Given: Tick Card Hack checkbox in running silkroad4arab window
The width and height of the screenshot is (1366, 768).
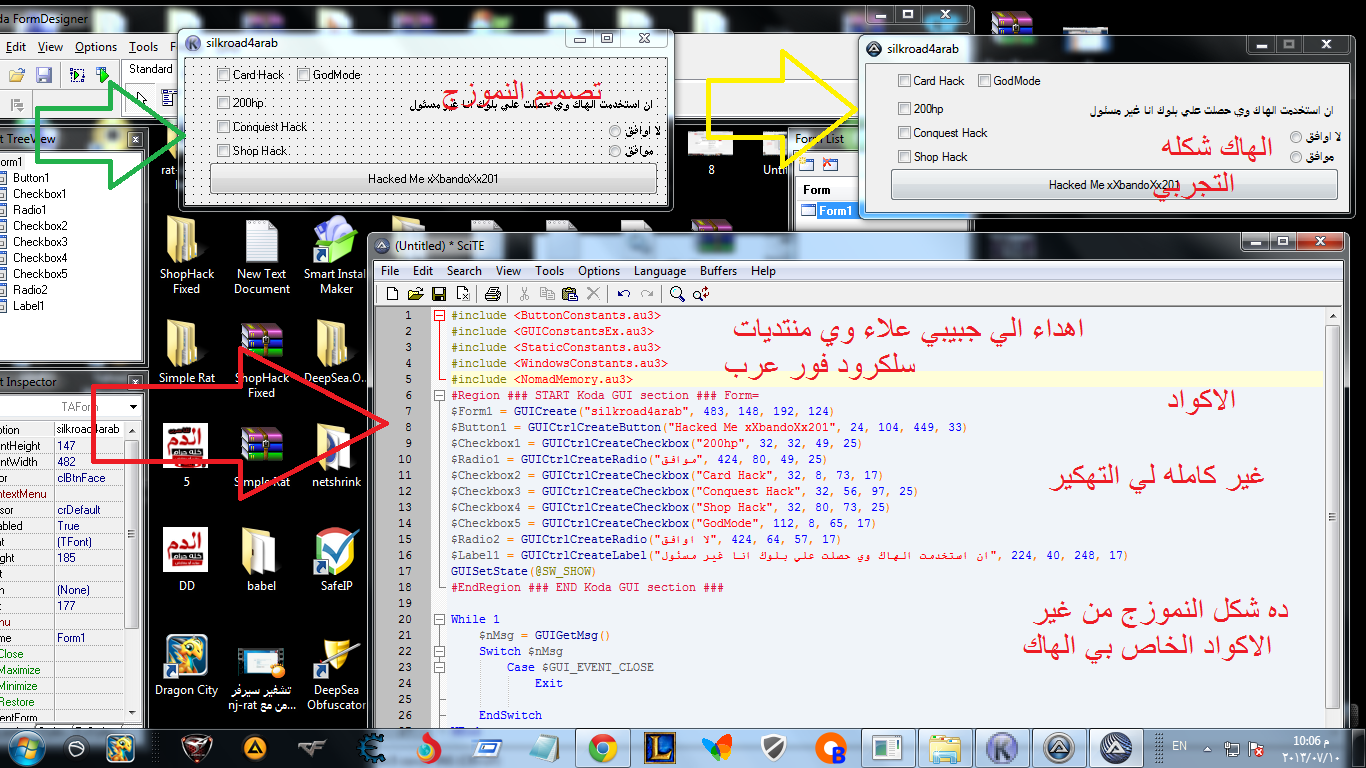Looking at the screenshot, I should click(x=904, y=81).
